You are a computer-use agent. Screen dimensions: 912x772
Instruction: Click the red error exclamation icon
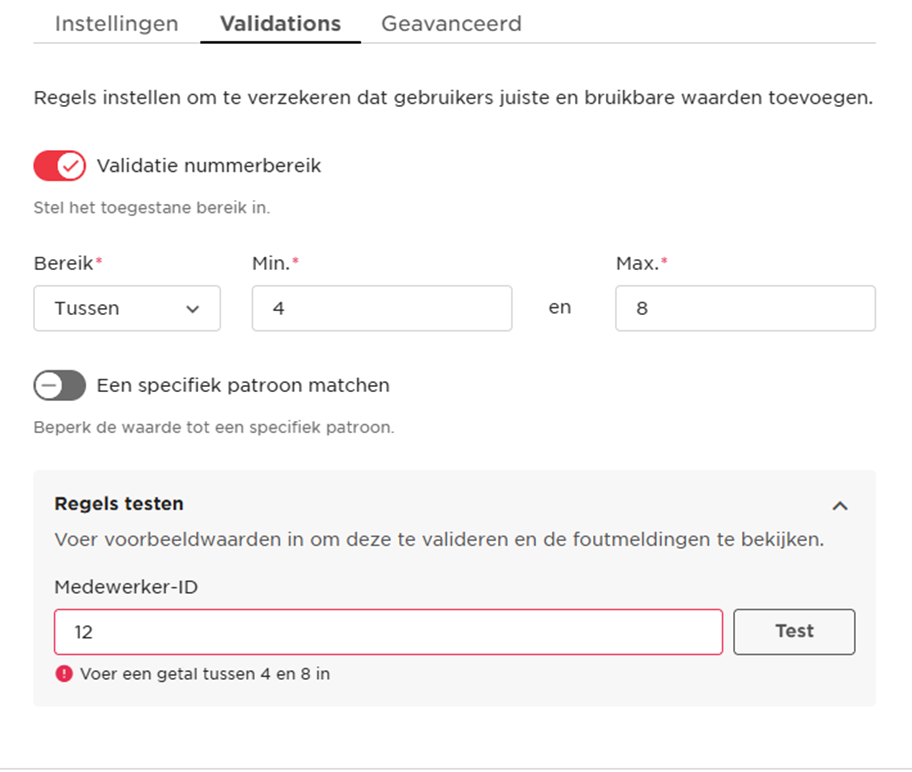[64, 674]
